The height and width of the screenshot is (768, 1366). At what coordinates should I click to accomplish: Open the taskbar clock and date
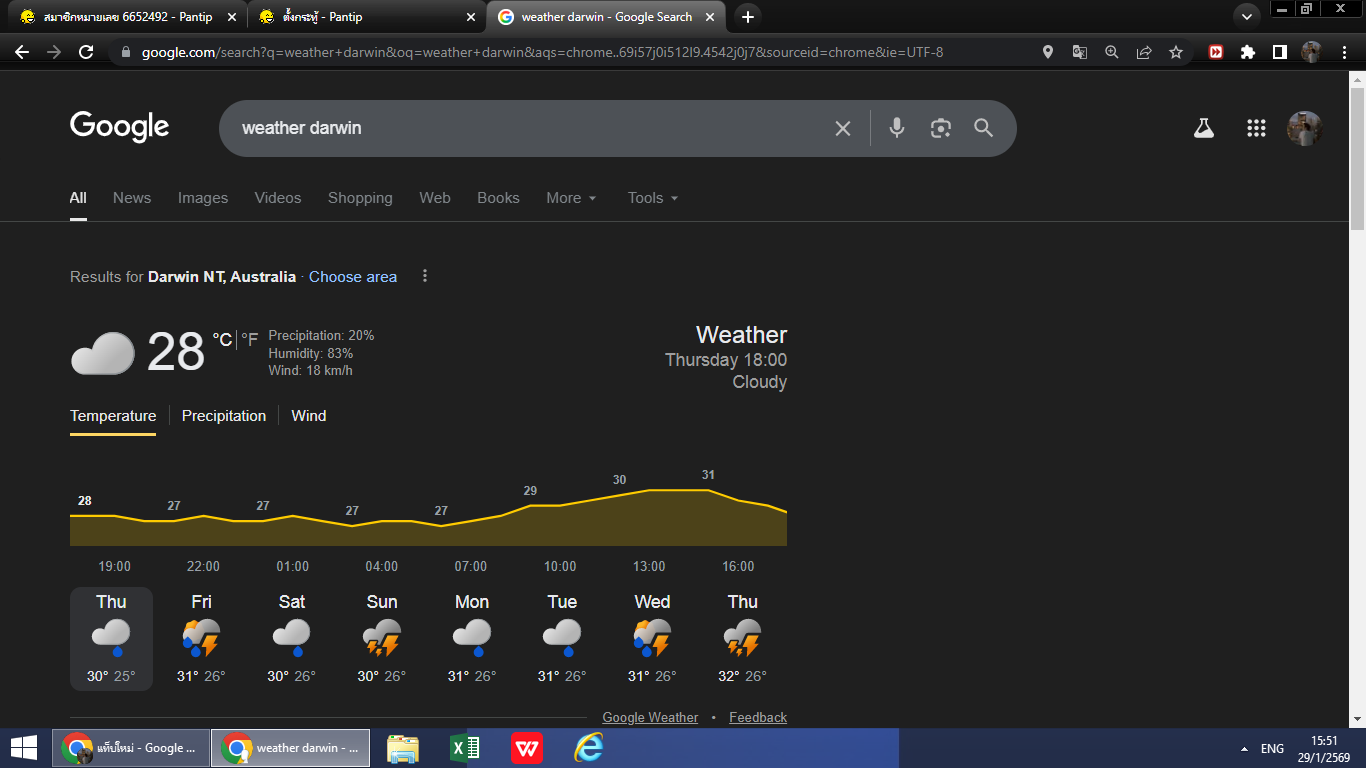1325,748
